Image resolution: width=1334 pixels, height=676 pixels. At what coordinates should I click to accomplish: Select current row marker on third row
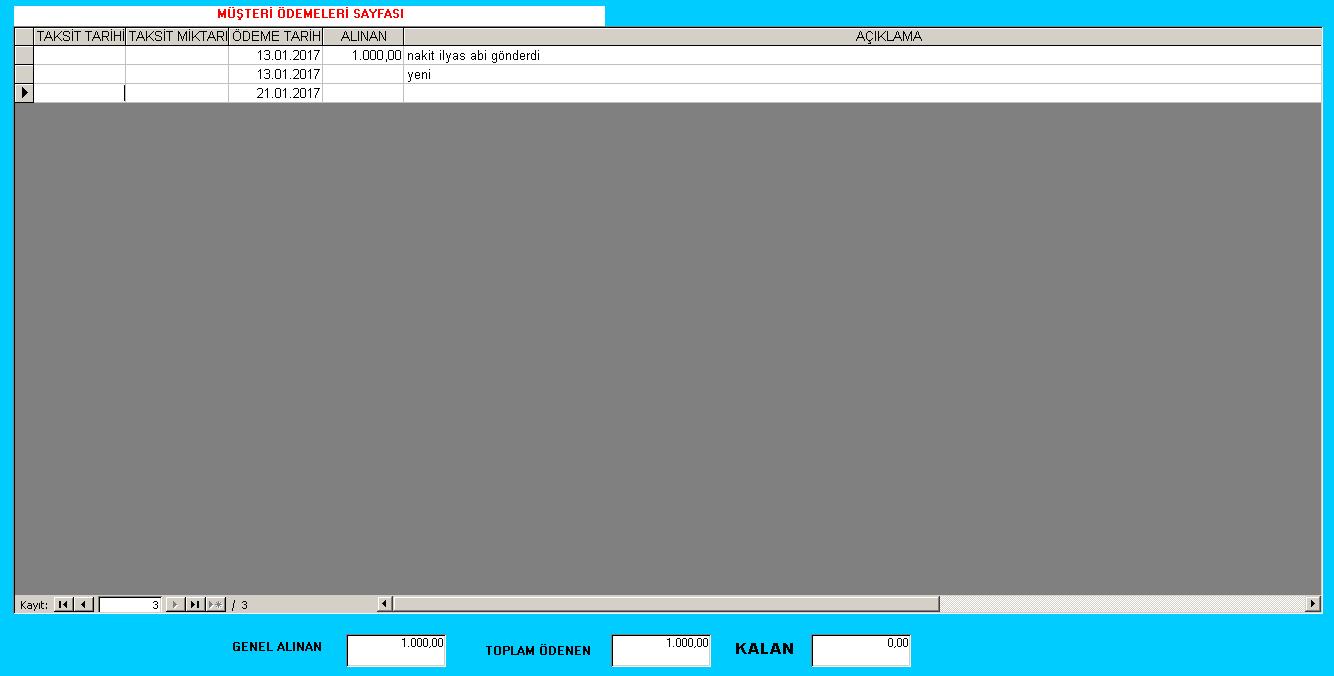(24, 93)
